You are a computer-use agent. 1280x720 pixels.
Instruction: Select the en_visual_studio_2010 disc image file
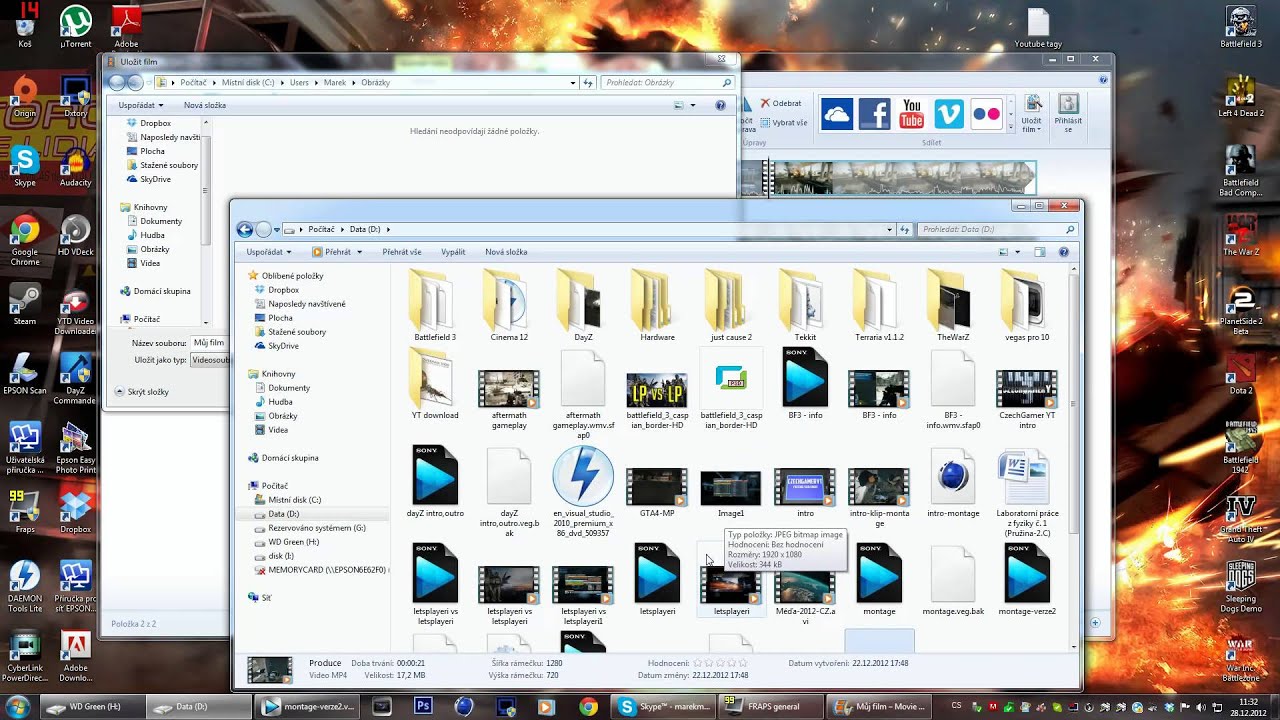coord(583,492)
